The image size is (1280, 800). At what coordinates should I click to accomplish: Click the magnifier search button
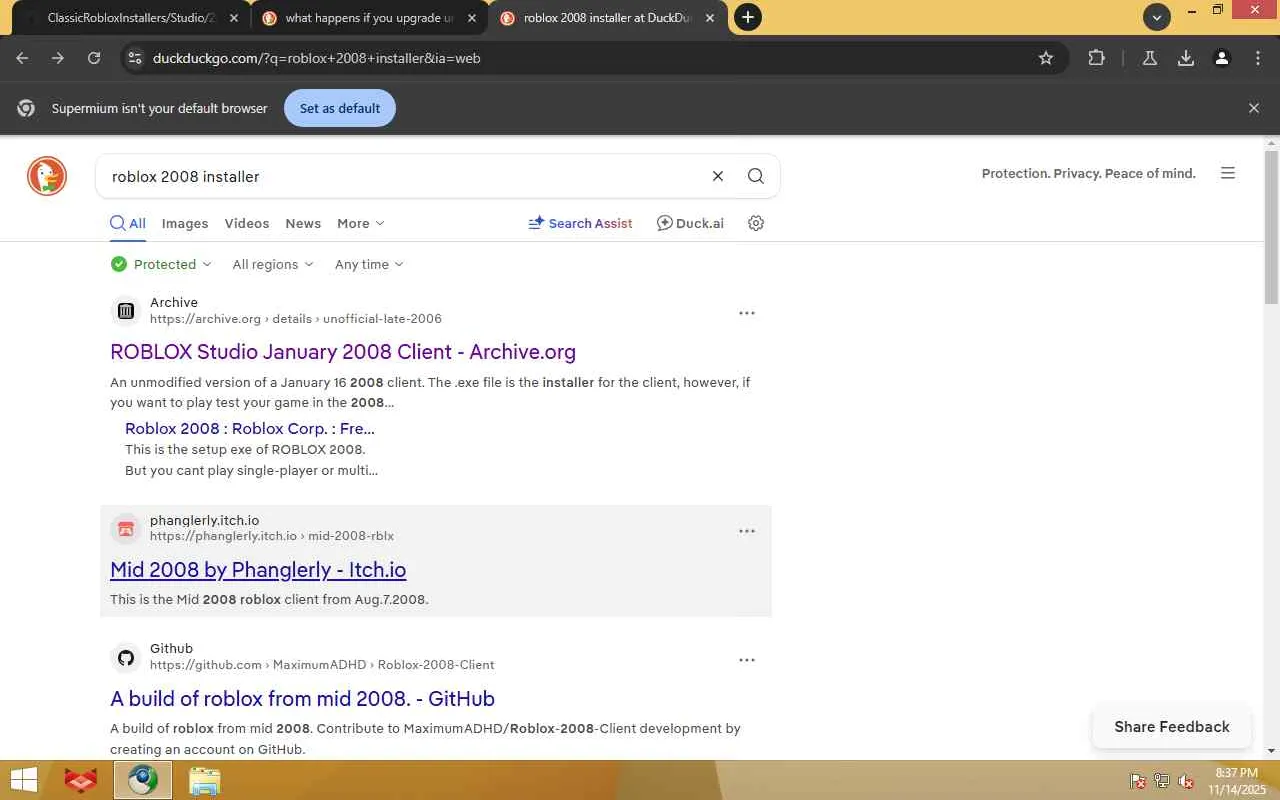[x=756, y=176]
